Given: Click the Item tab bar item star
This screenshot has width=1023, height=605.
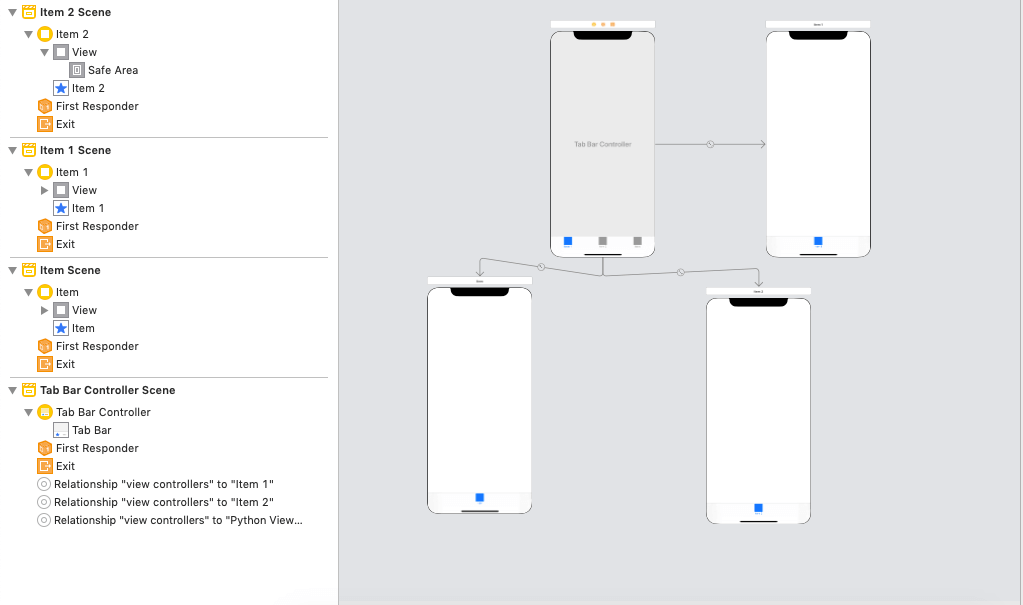Looking at the screenshot, I should click(x=60, y=328).
